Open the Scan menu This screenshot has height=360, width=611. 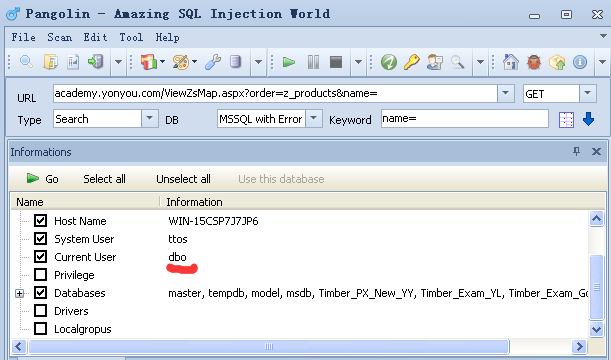tap(60, 37)
